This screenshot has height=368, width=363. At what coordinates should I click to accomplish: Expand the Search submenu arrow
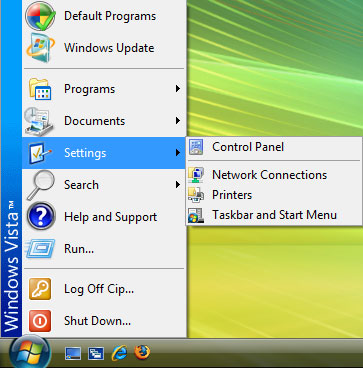178,185
